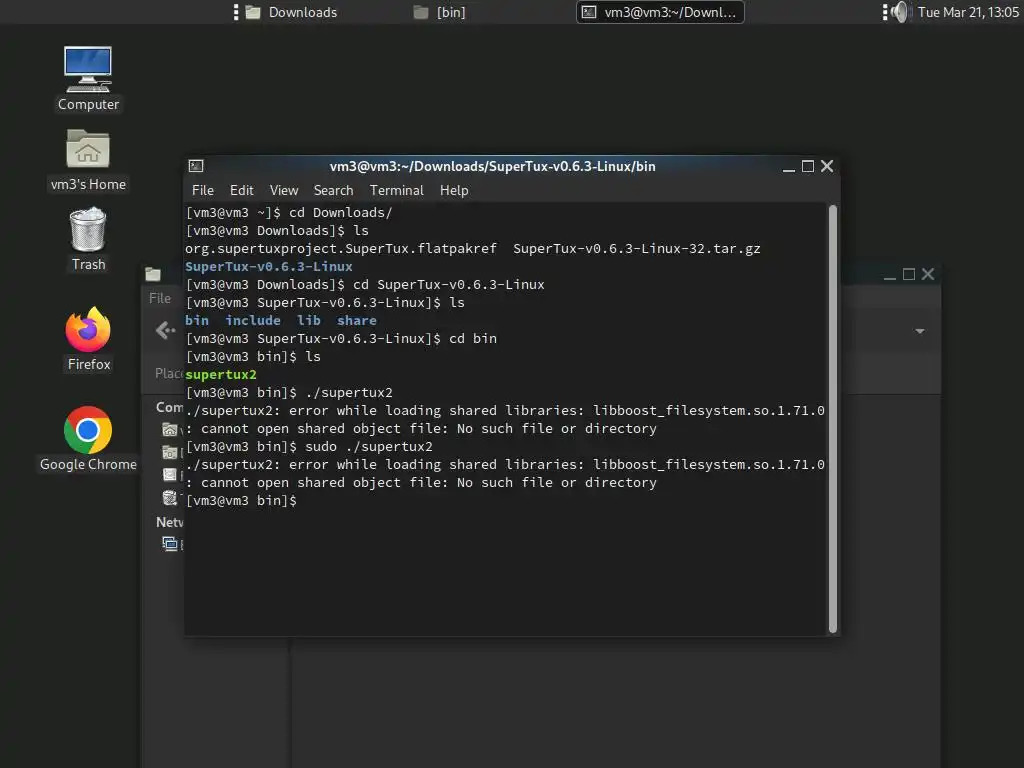
Task: Open the Search menu in terminal
Action: (x=333, y=191)
